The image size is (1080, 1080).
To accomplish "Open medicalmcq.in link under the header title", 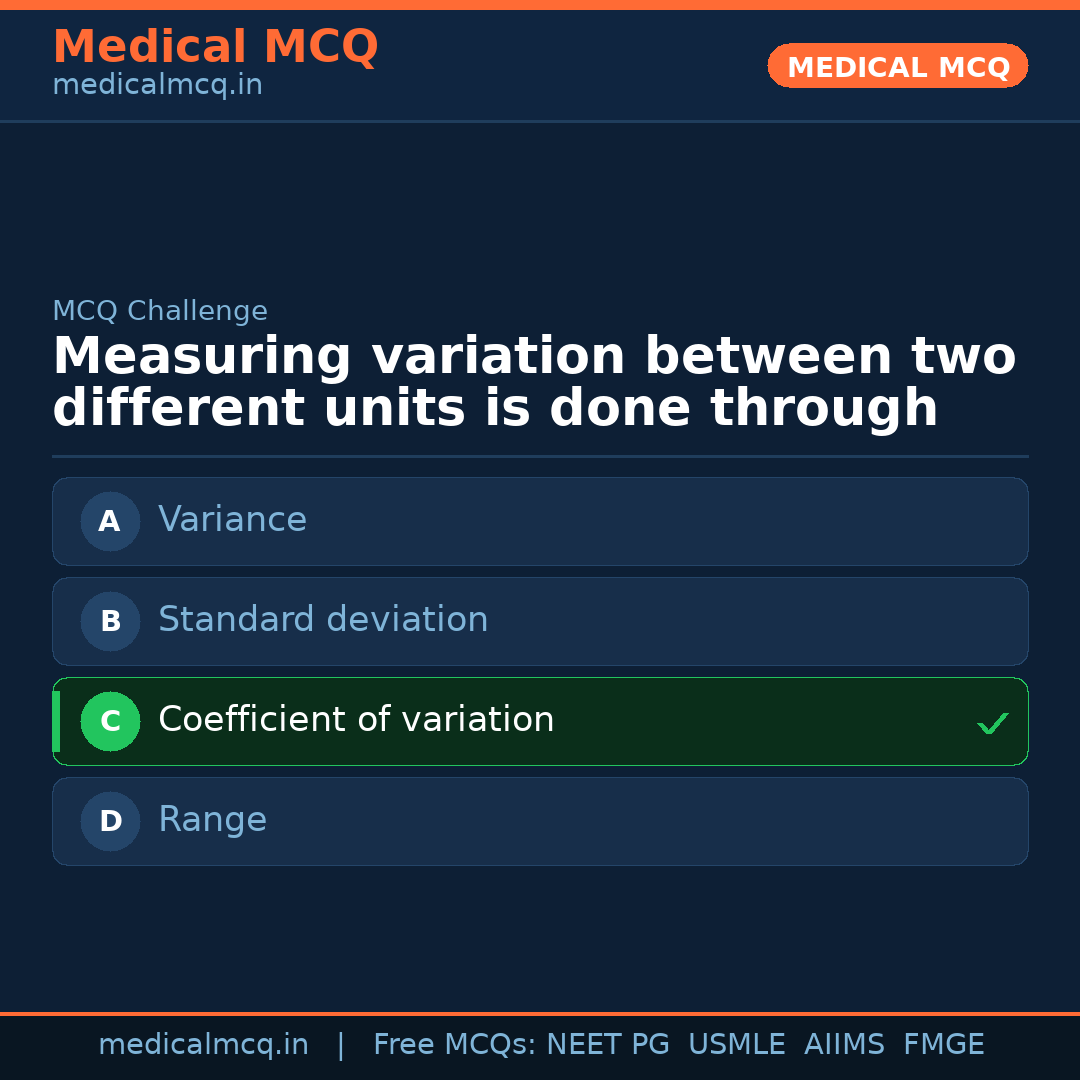I will coord(157,86).
